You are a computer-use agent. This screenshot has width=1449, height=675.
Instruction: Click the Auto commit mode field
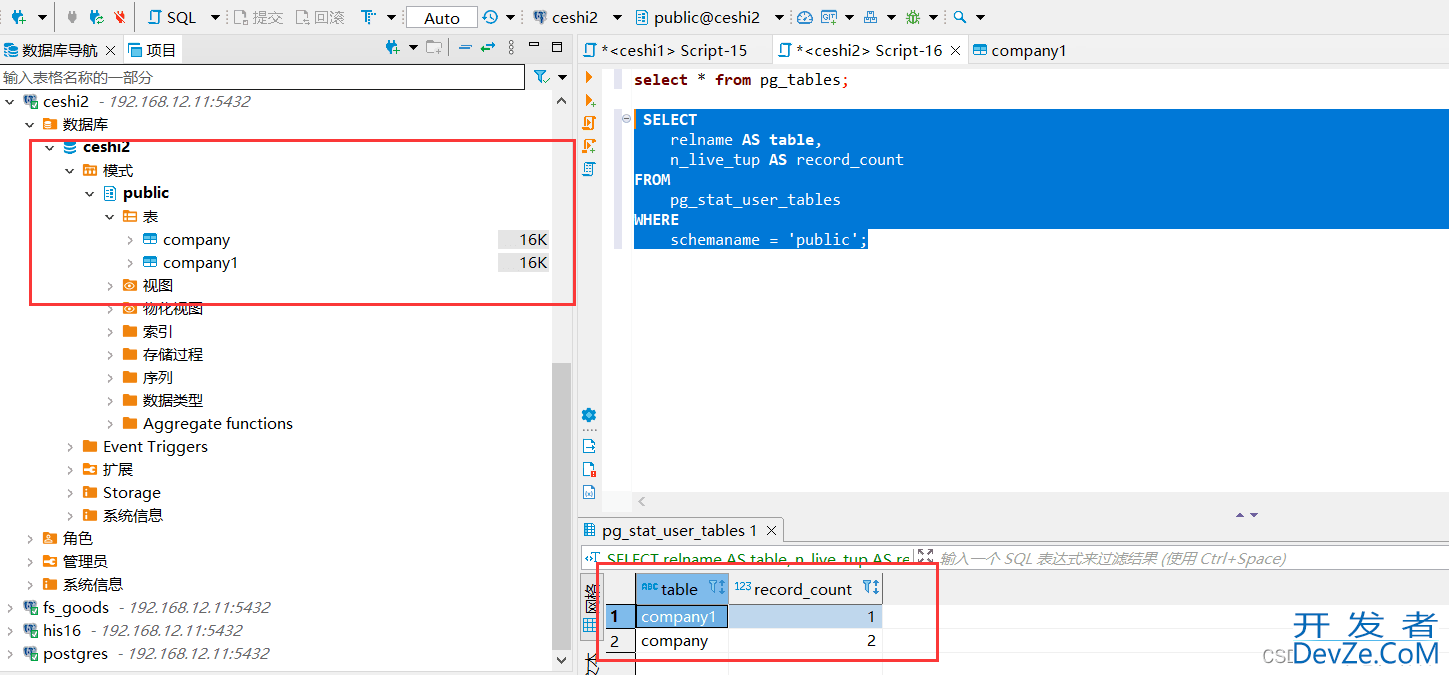tap(441, 18)
